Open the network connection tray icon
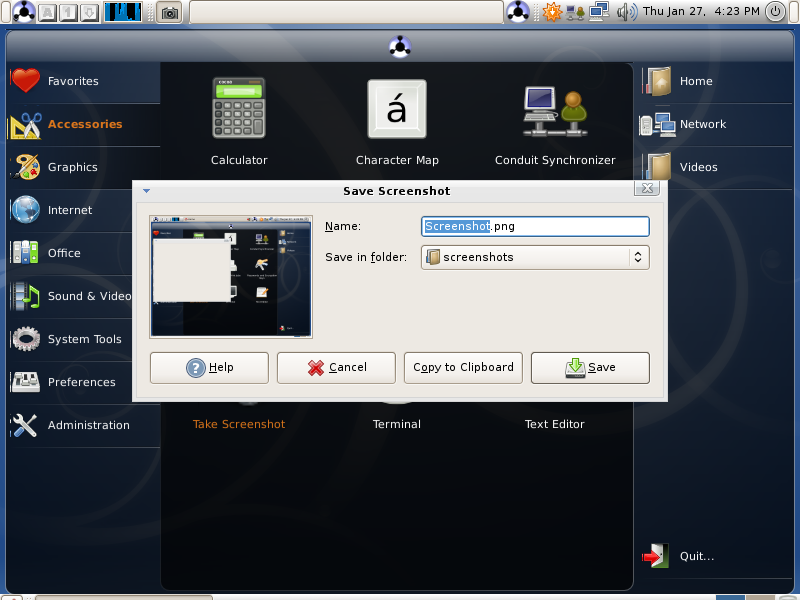This screenshot has width=800, height=600. 599,11
